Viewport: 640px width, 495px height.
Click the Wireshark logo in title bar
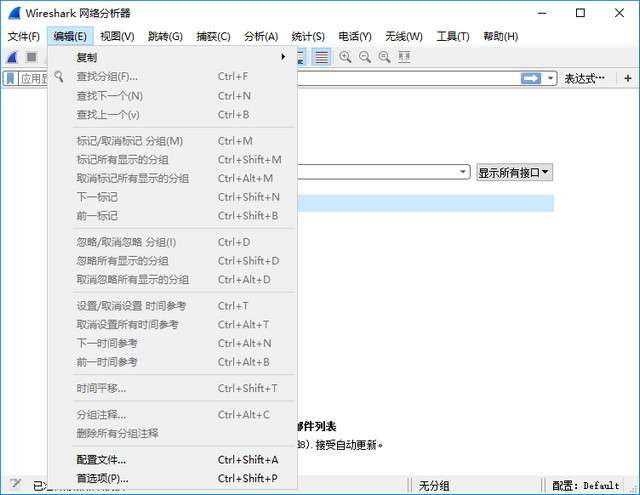[x=14, y=13]
